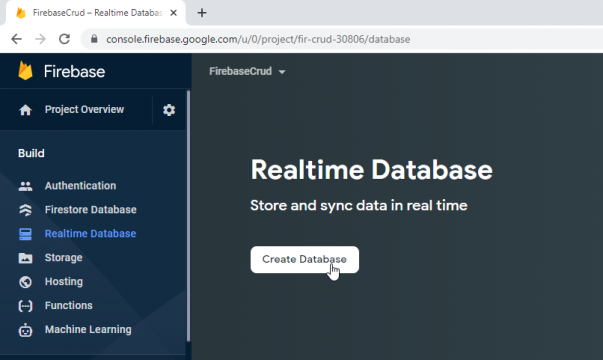Click 'Store and sync data in real time' text
This screenshot has height=360, width=603.
coord(359,205)
